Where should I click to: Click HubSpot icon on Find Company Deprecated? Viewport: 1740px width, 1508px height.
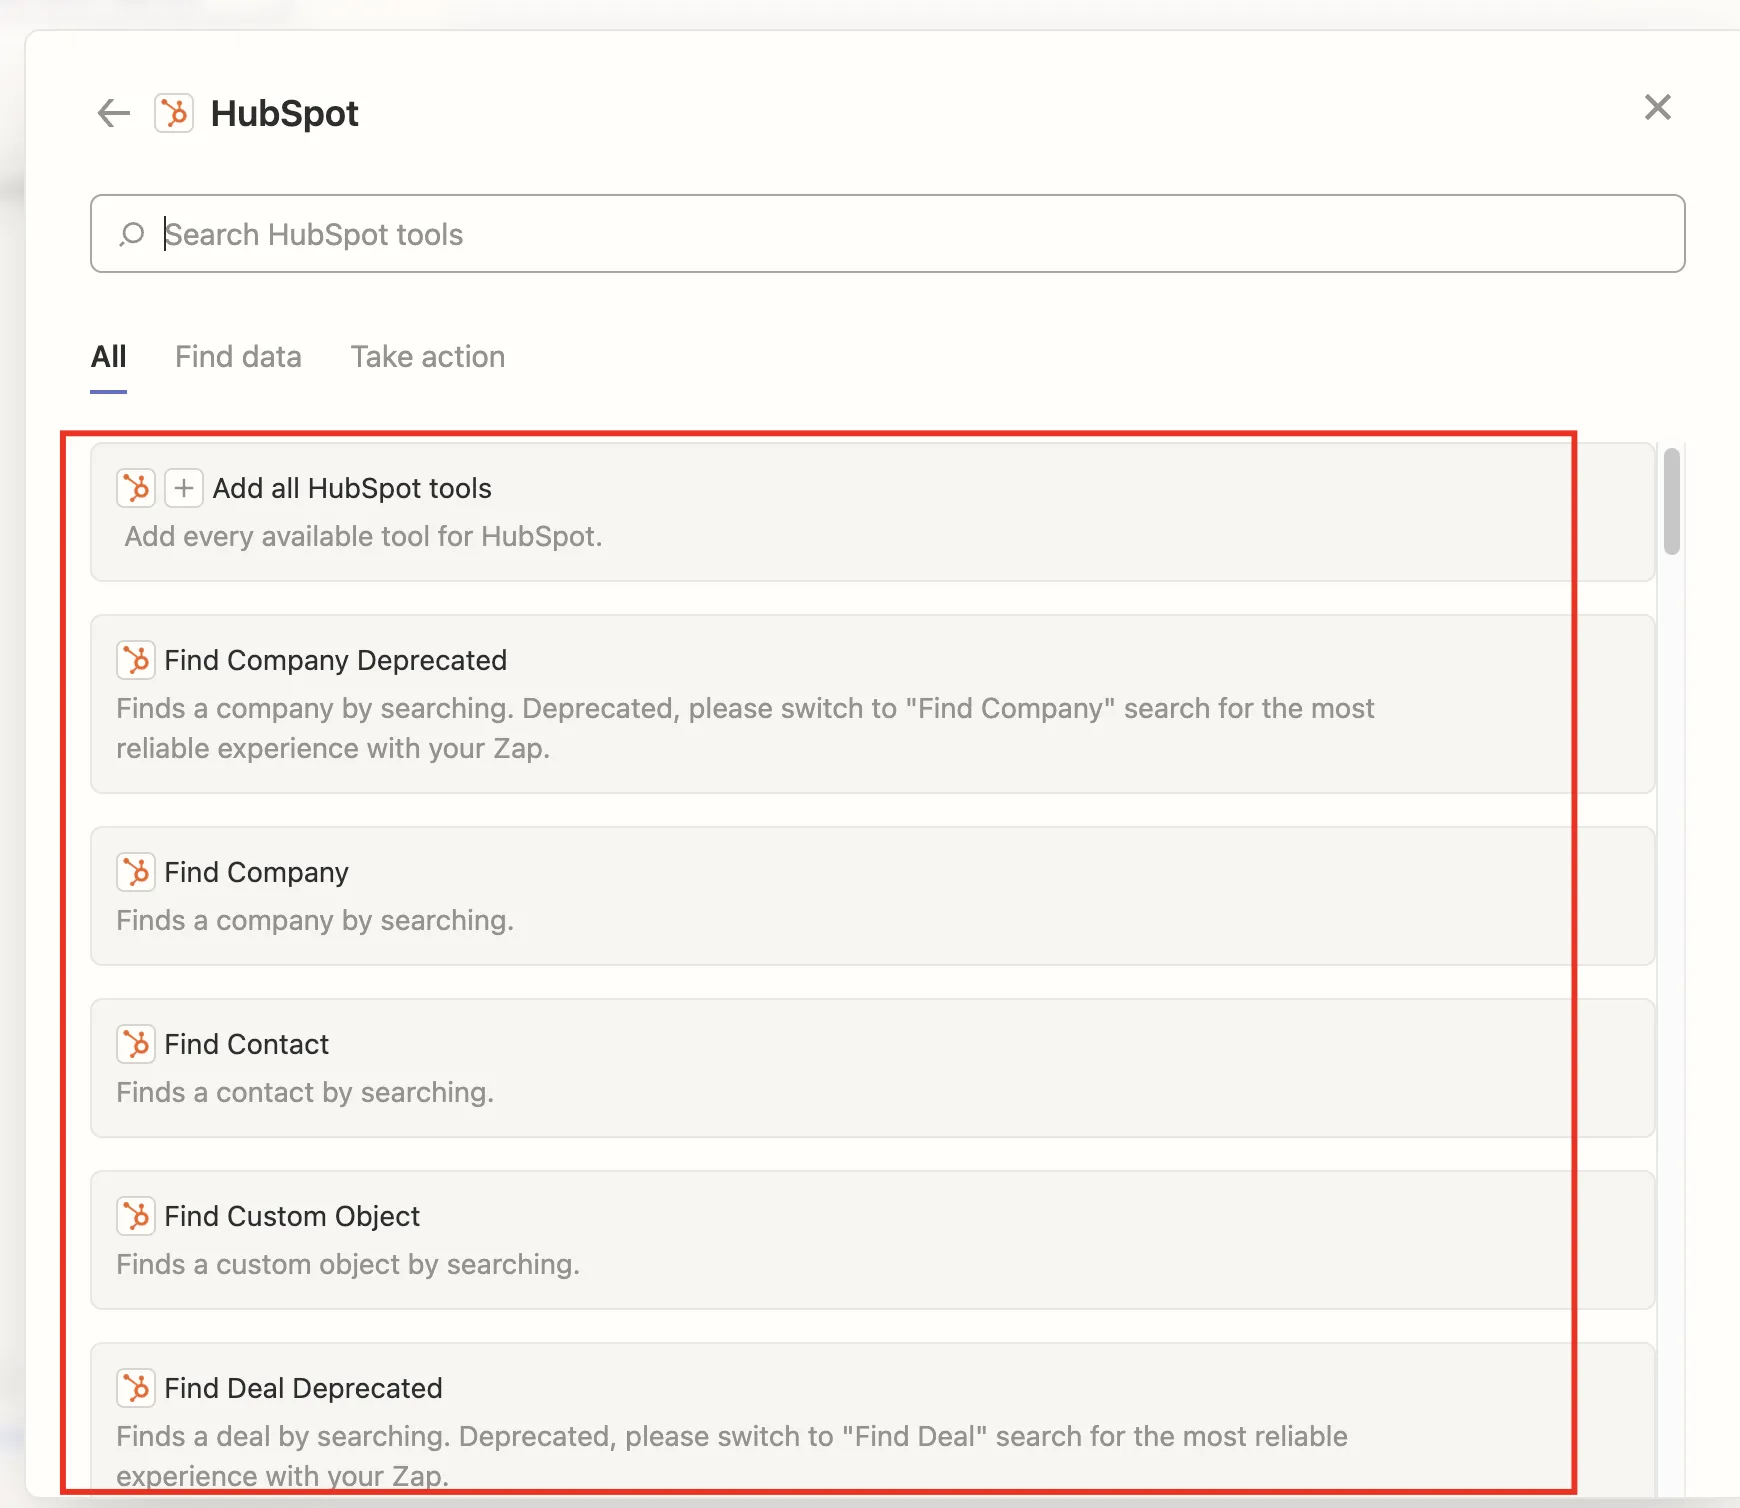click(x=136, y=660)
